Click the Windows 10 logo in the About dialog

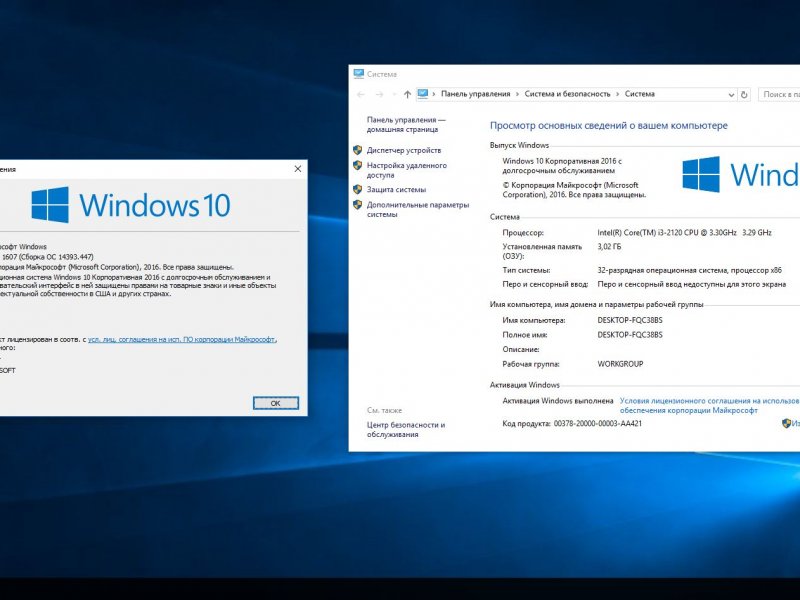pos(131,205)
